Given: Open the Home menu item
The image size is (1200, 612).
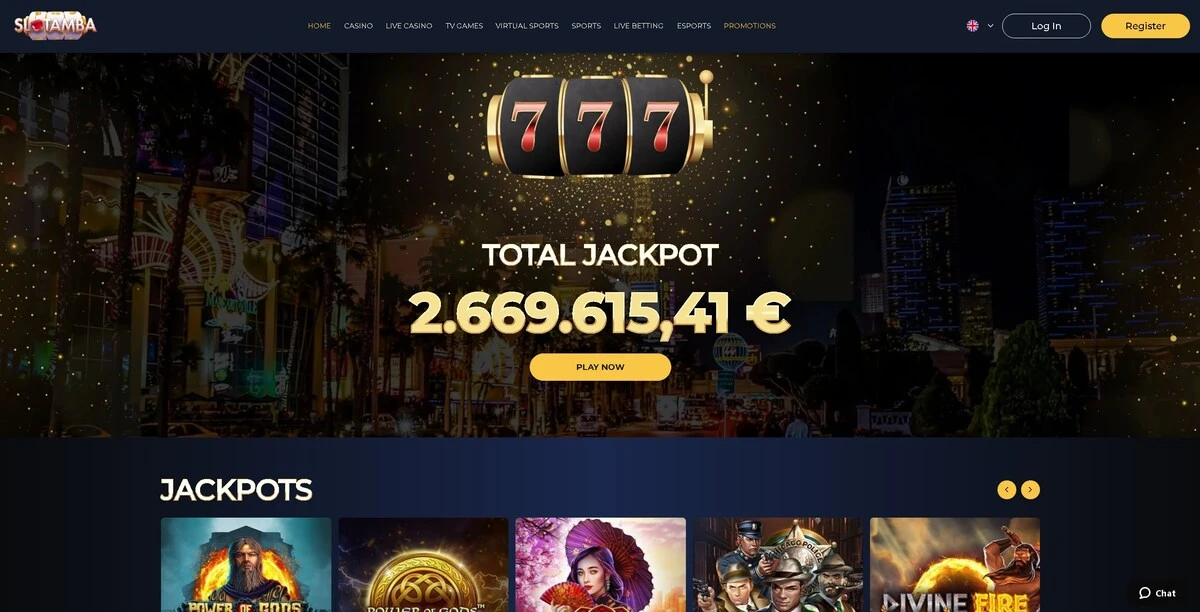Looking at the screenshot, I should tap(319, 26).
